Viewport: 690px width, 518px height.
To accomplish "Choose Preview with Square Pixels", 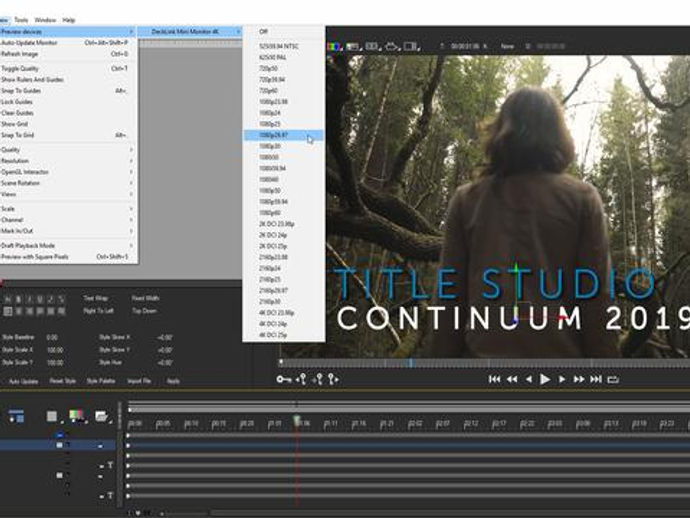I will coord(68,257).
